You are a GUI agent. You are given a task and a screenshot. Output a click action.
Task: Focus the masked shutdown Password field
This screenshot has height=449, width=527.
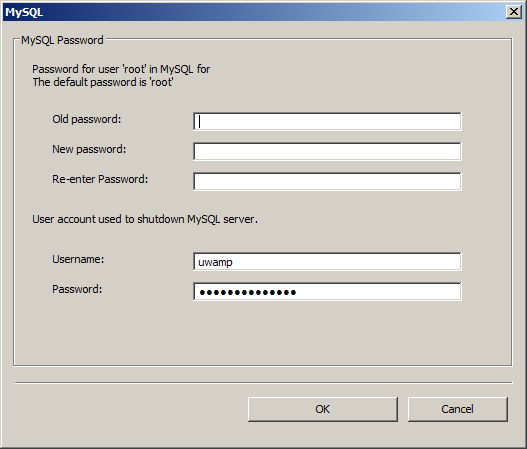327,291
